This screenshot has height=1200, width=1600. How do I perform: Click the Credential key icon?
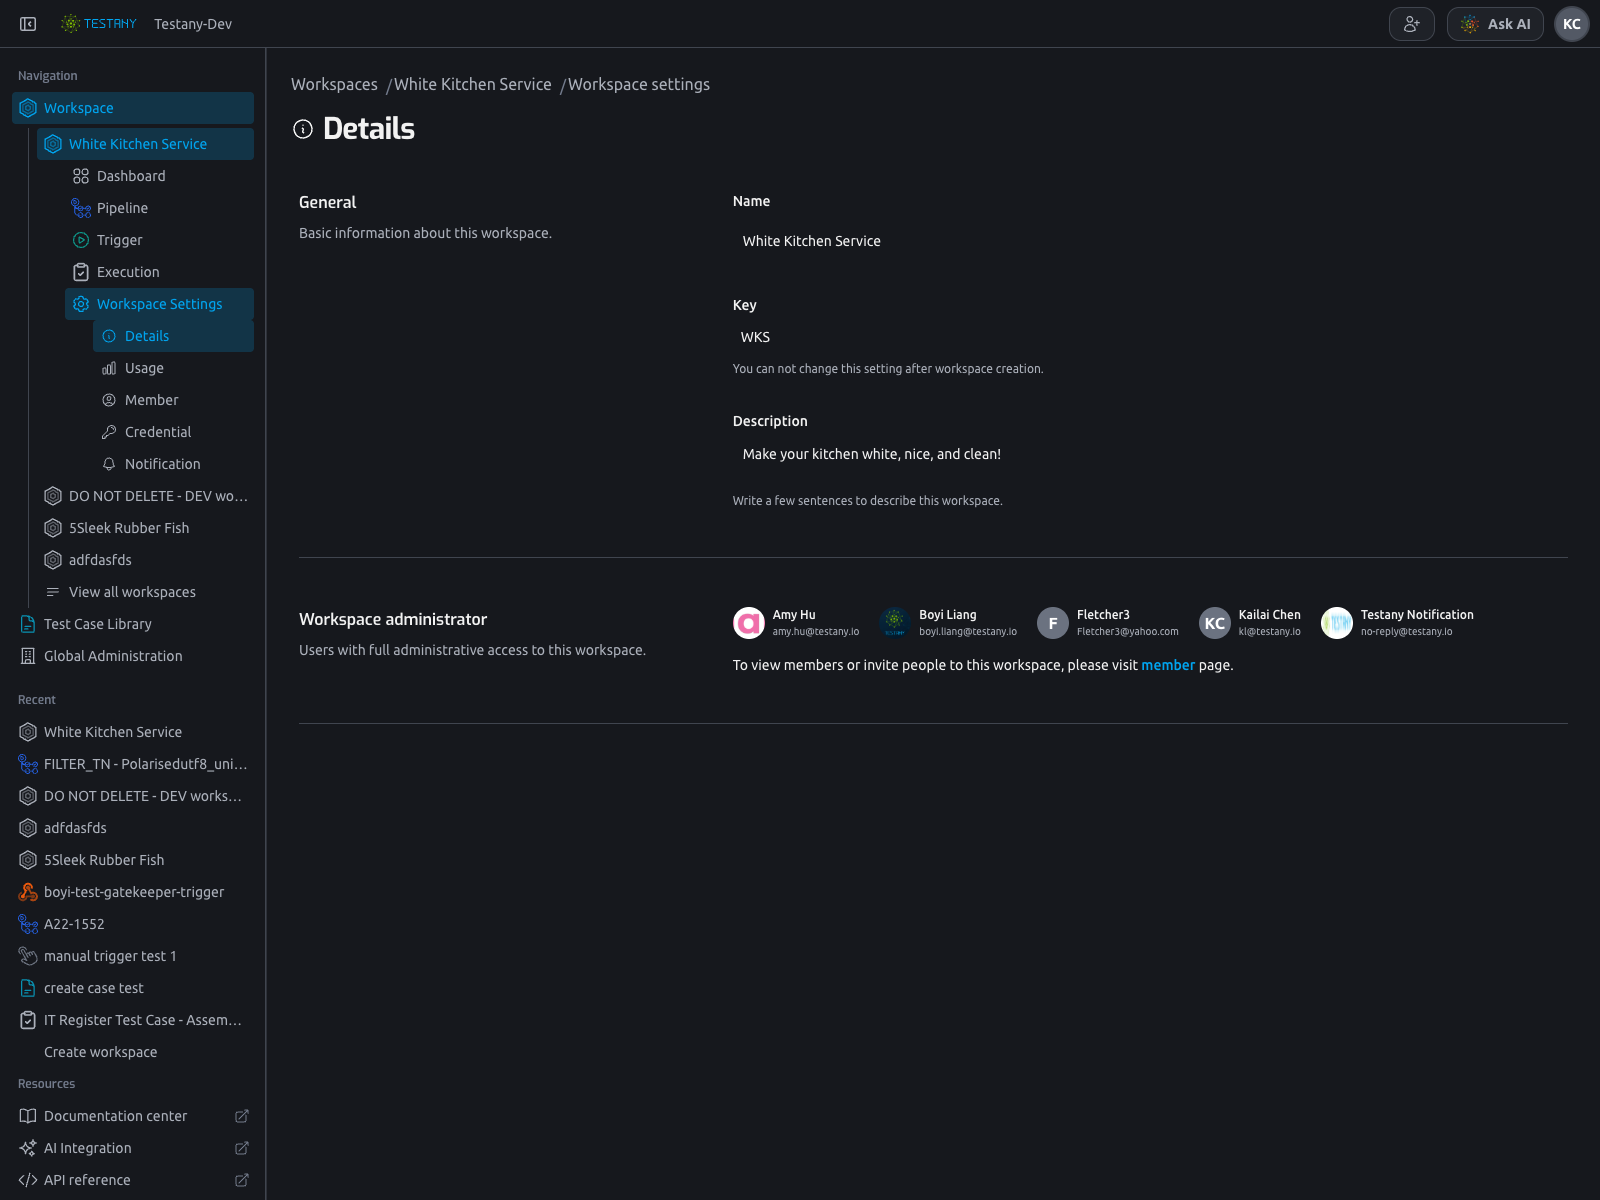[109, 432]
